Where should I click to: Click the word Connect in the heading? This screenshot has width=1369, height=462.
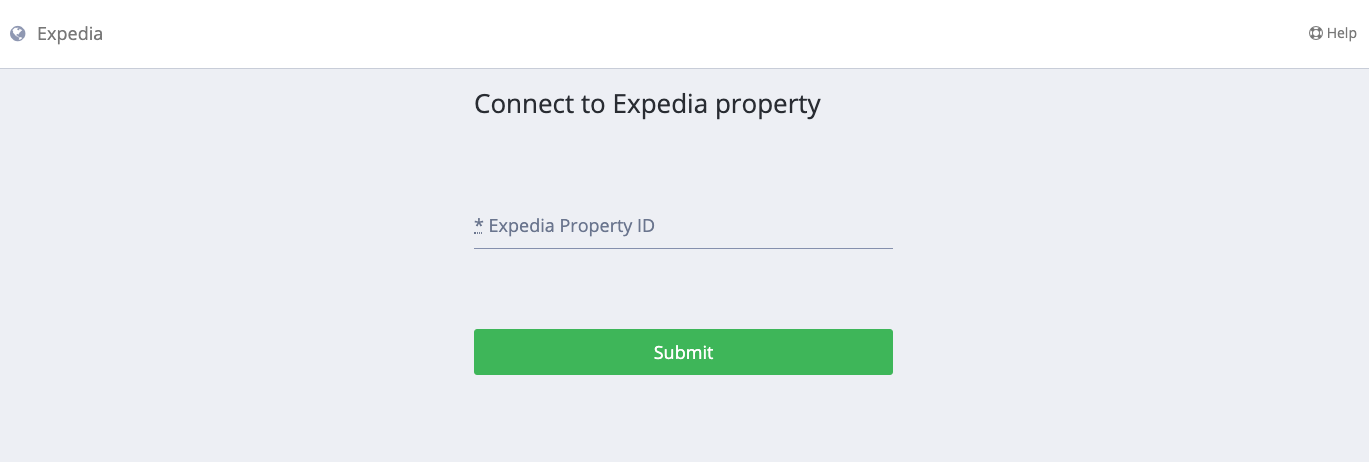tap(523, 104)
